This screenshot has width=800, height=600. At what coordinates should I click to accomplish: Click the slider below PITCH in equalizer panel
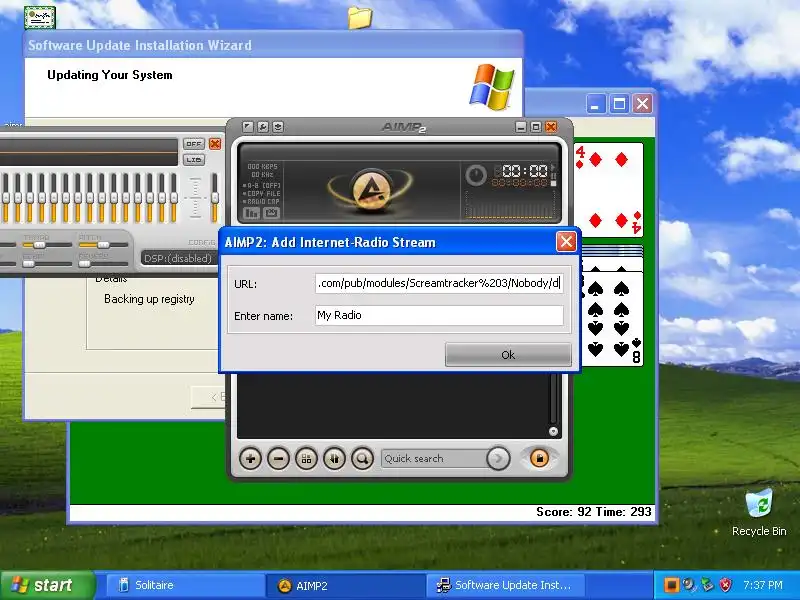[x=103, y=264]
